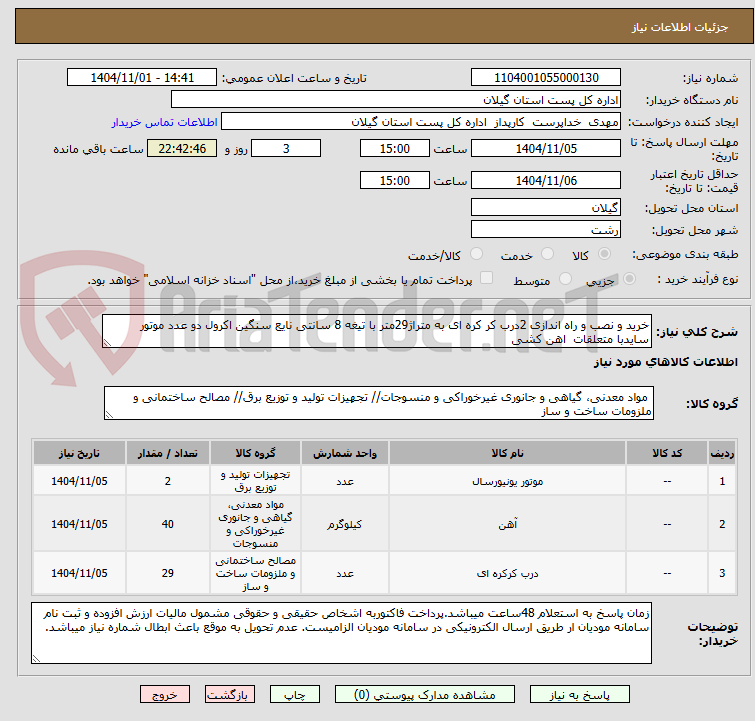Click اطلاعات کالاهای مورد نیاز section title

[665, 362]
